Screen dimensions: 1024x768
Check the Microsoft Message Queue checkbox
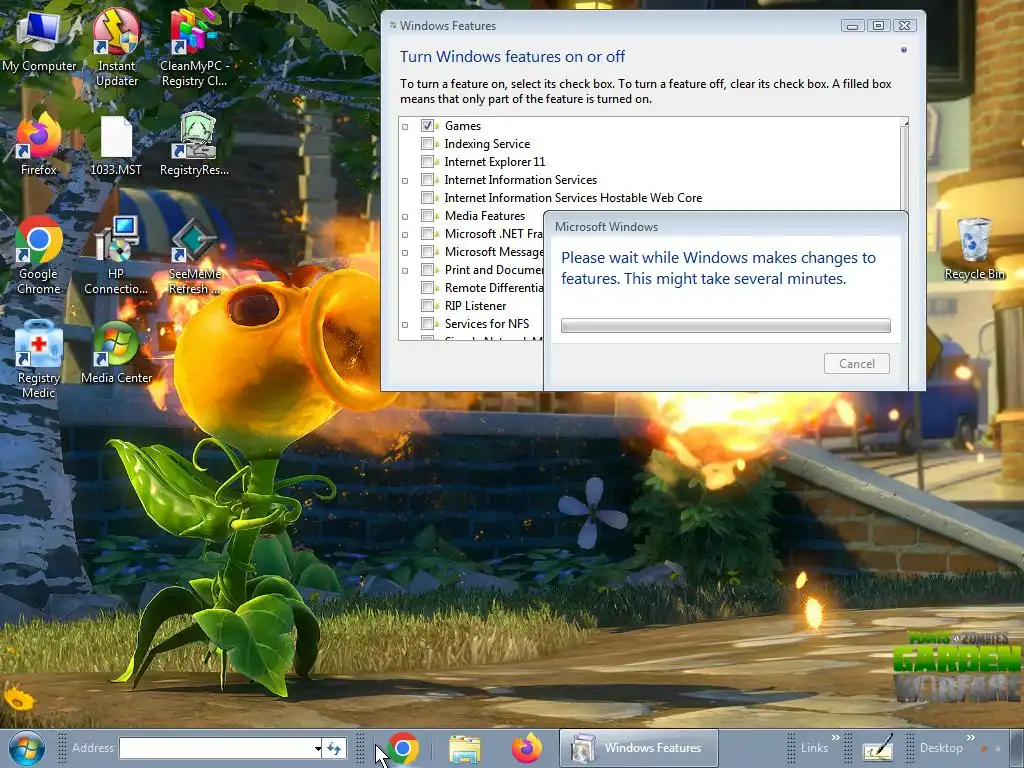click(x=427, y=251)
